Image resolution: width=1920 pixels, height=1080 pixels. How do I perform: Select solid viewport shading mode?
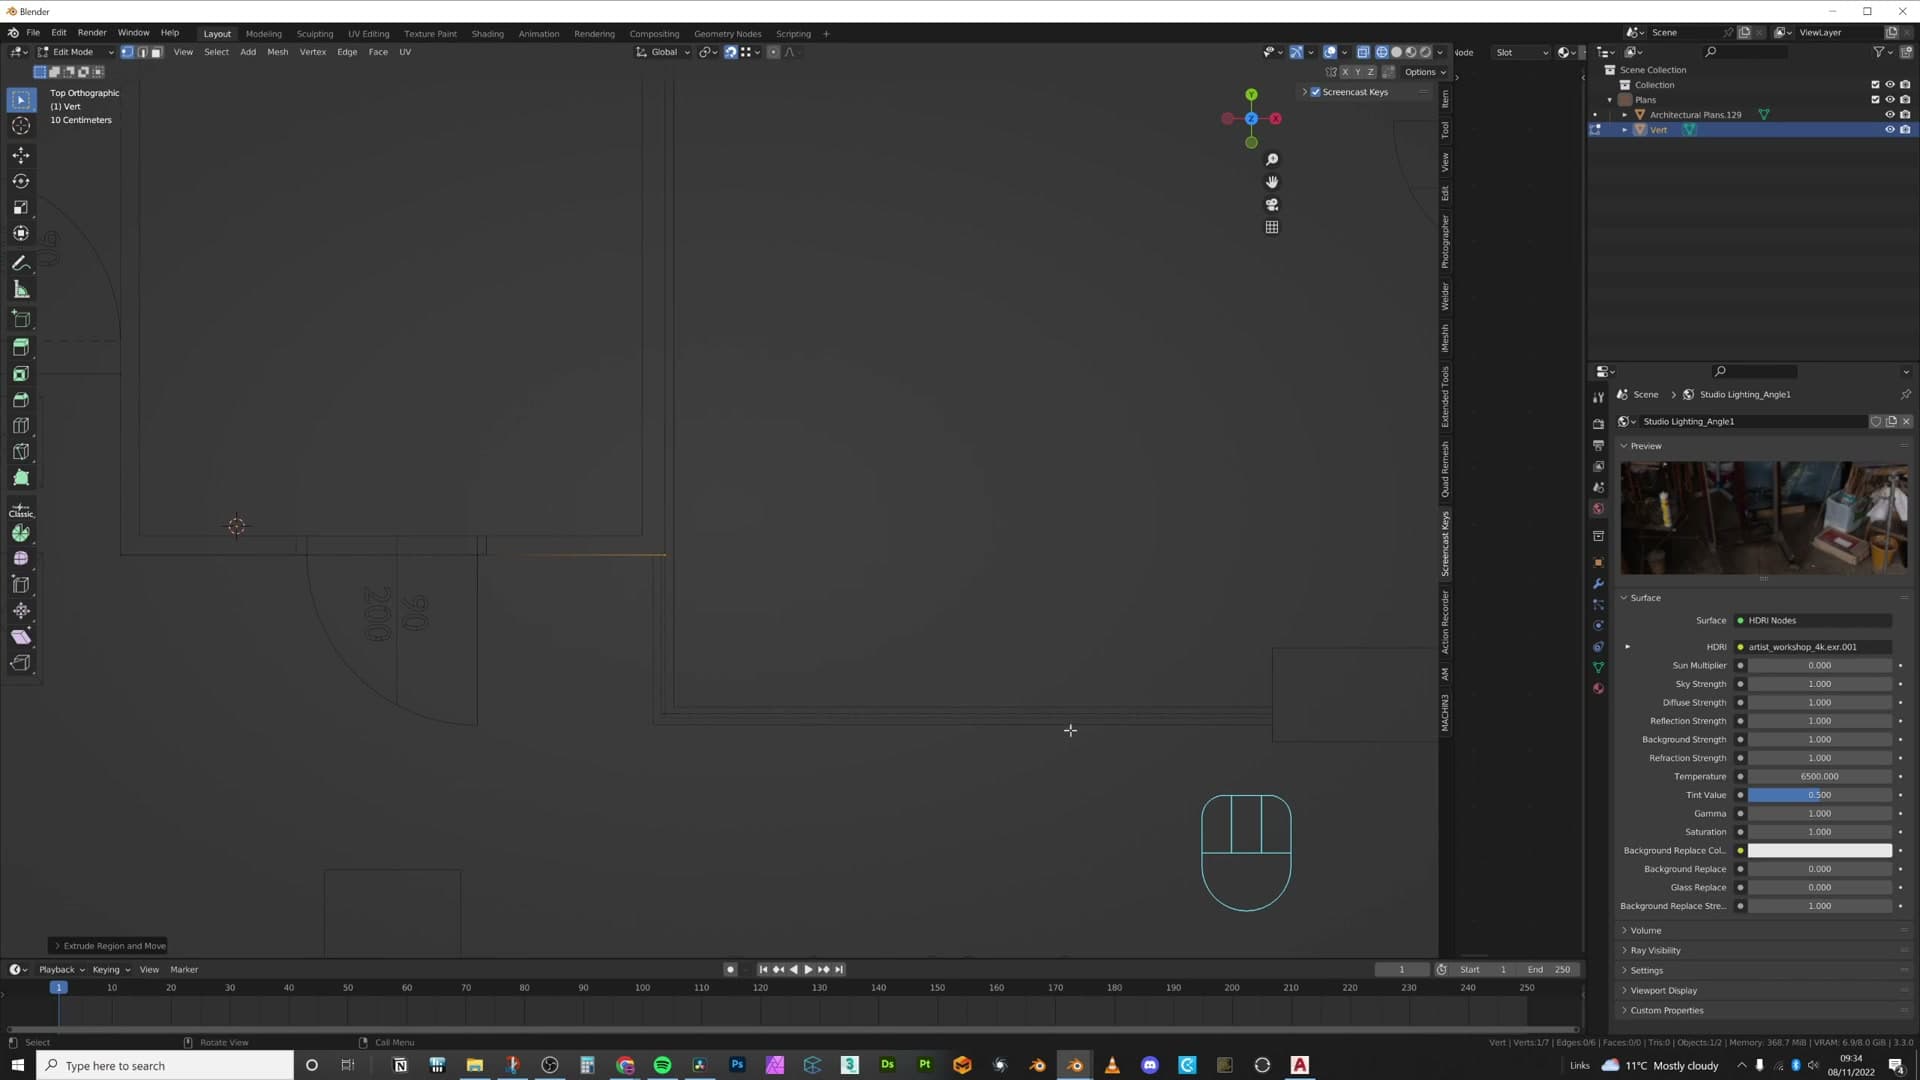coord(1397,52)
